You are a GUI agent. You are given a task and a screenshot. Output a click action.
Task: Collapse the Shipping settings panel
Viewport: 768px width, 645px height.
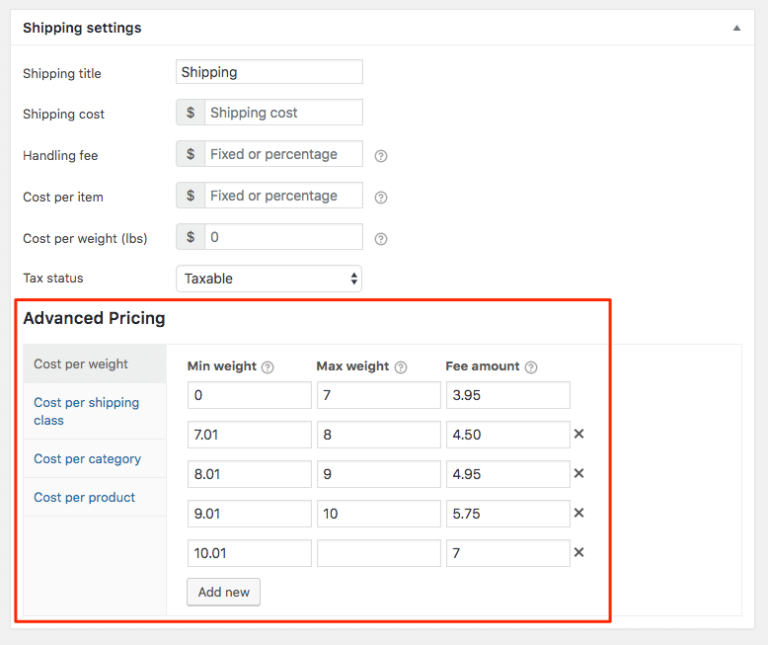coord(737,28)
